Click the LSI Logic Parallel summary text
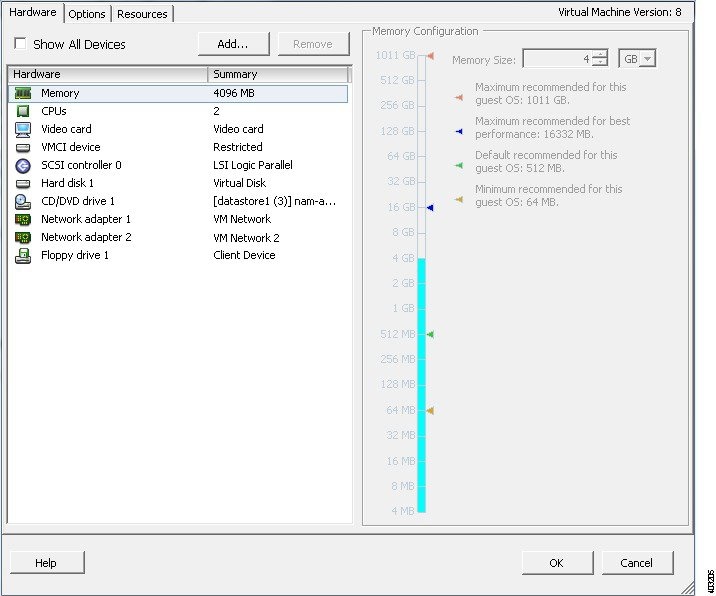This screenshot has height=596, width=716. point(253,165)
